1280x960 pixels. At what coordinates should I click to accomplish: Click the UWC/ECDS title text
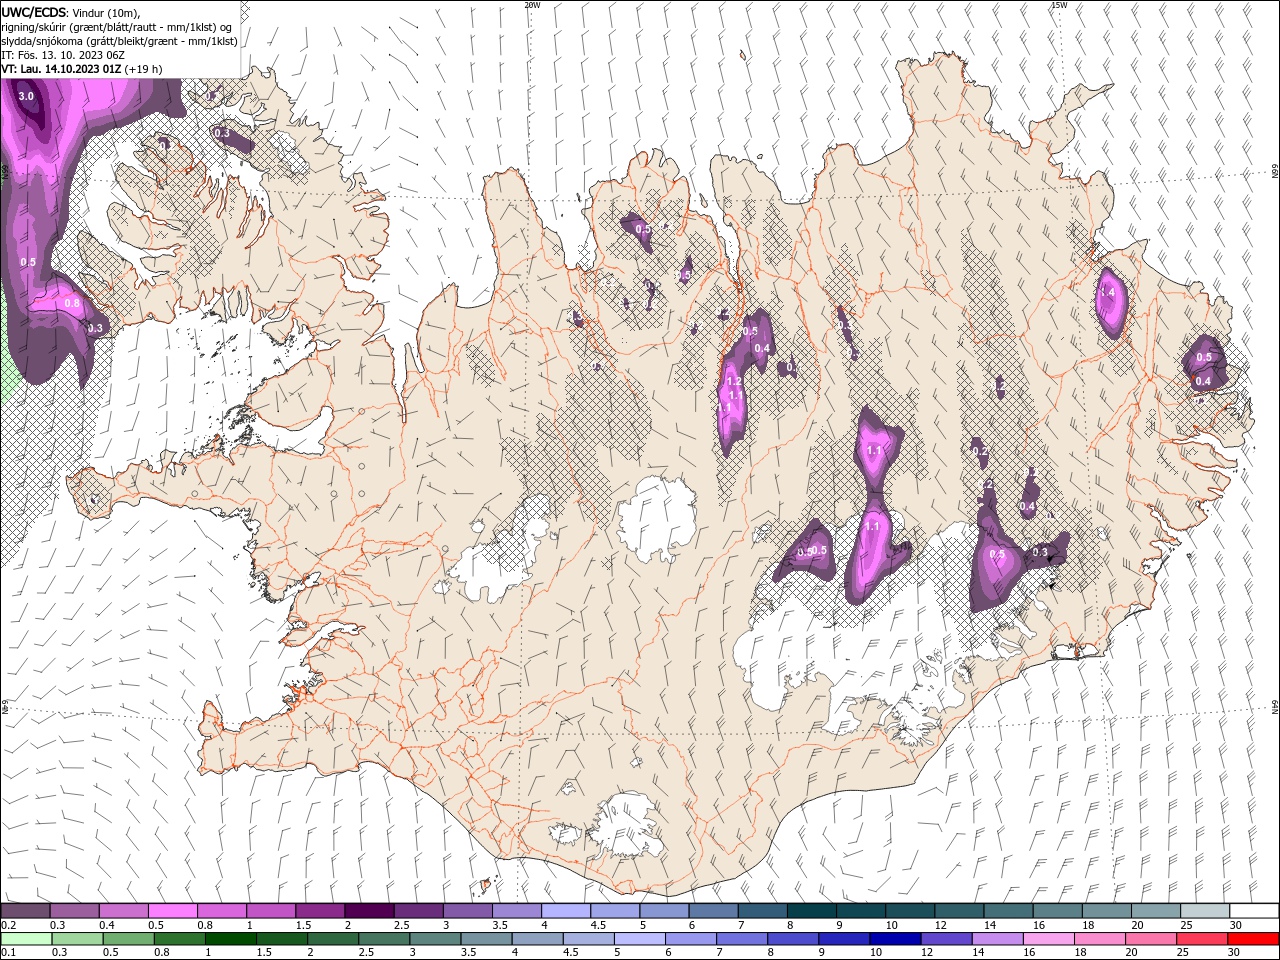34,12
